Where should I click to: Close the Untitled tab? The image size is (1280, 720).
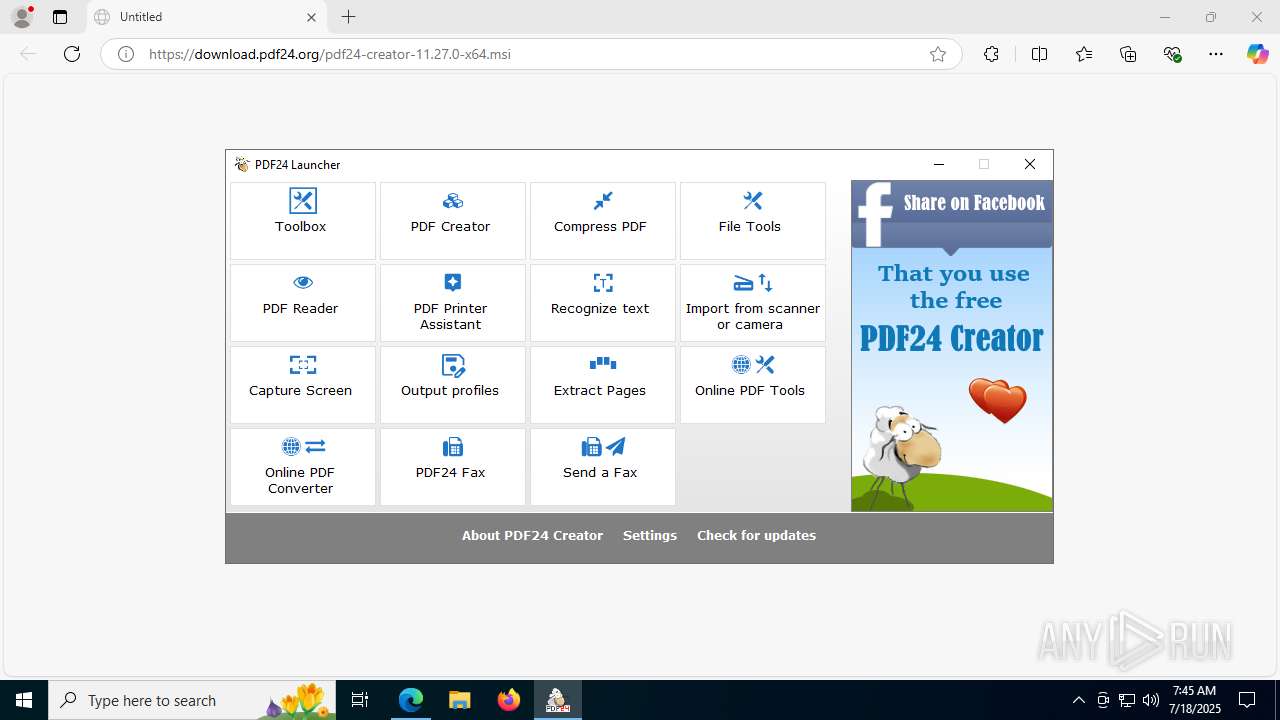(311, 17)
